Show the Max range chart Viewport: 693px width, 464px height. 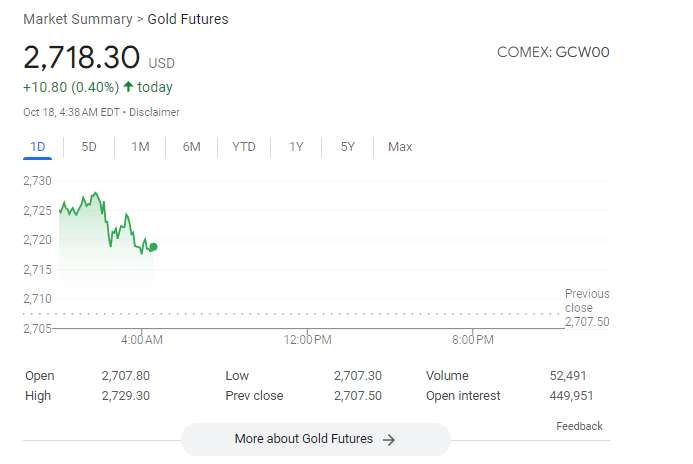[400, 147]
